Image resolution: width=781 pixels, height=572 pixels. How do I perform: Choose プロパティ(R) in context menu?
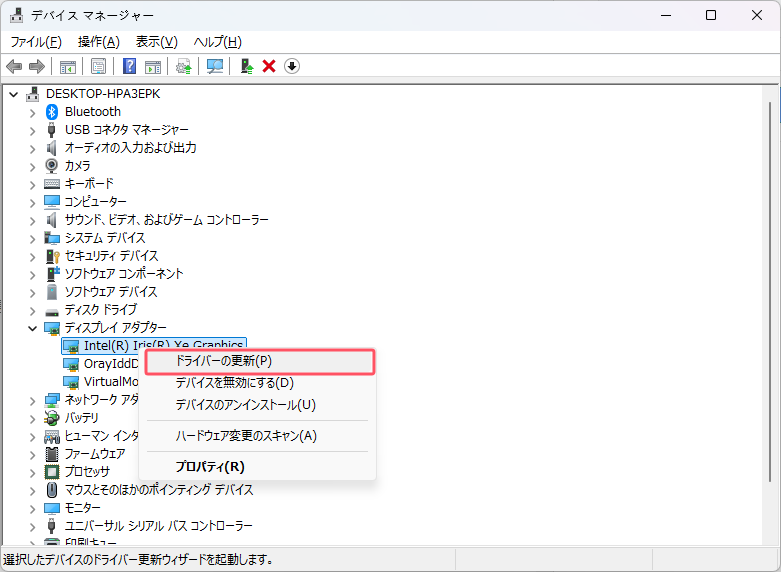(257, 467)
